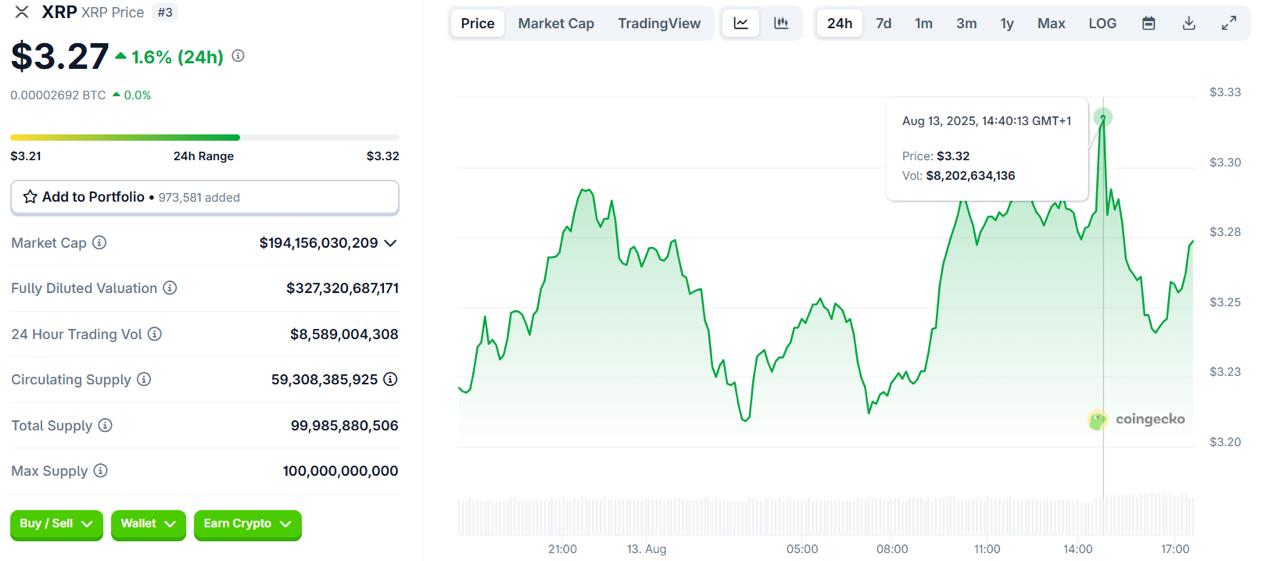Image resolution: width=1280 pixels, height=561 pixels.
Task: Click info icon beside Fully Diluted Valuation
Action: (x=170, y=288)
